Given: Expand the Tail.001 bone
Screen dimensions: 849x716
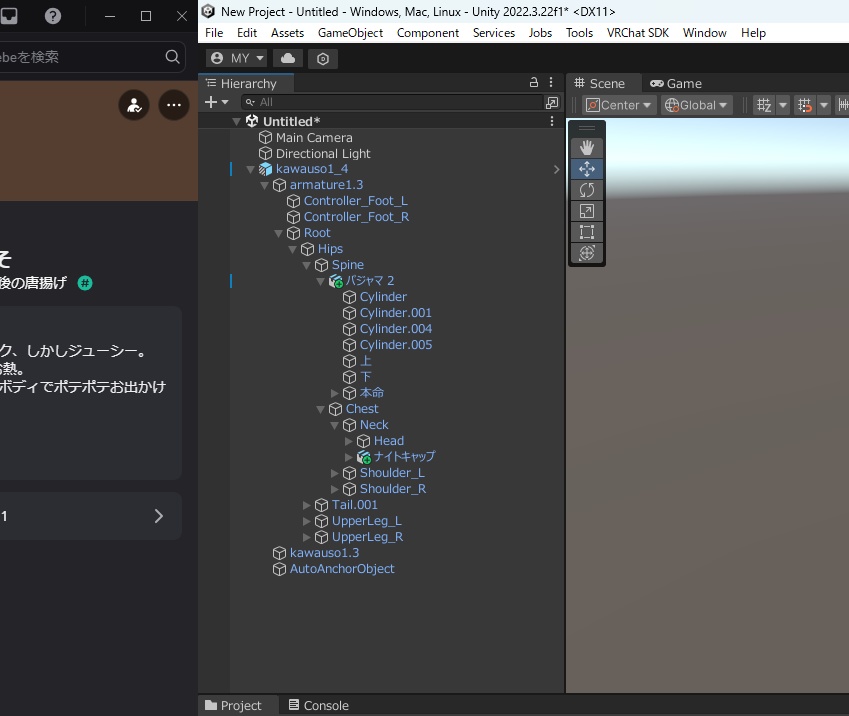Looking at the screenshot, I should pyautogui.click(x=306, y=505).
